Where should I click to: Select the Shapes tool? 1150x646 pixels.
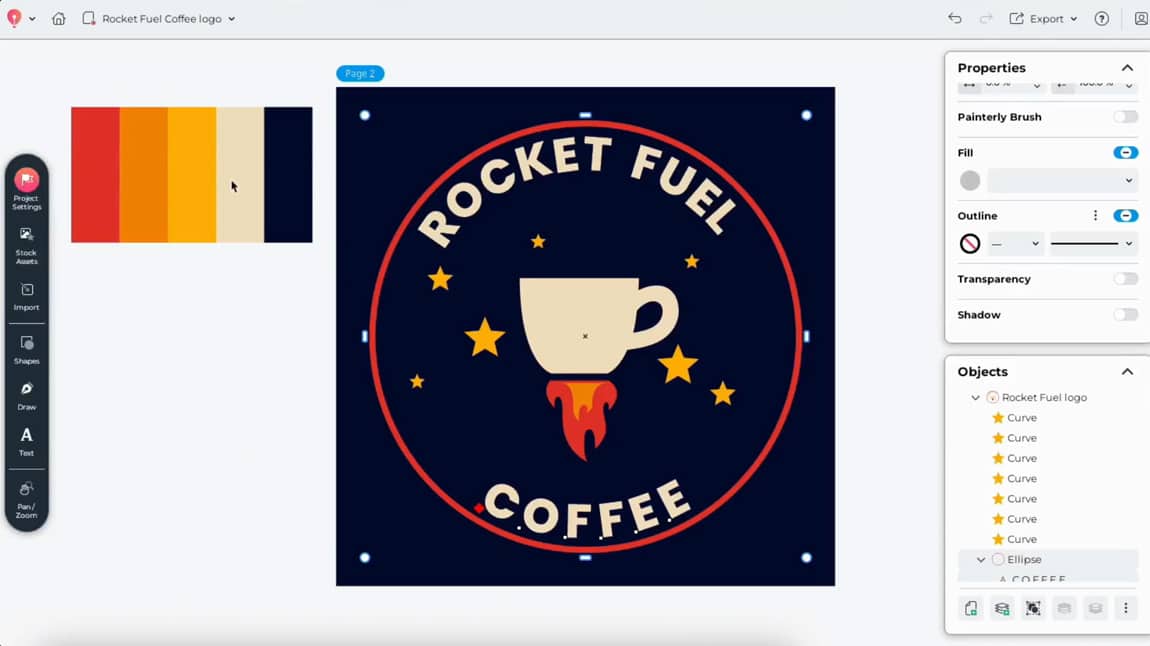pyautogui.click(x=27, y=349)
